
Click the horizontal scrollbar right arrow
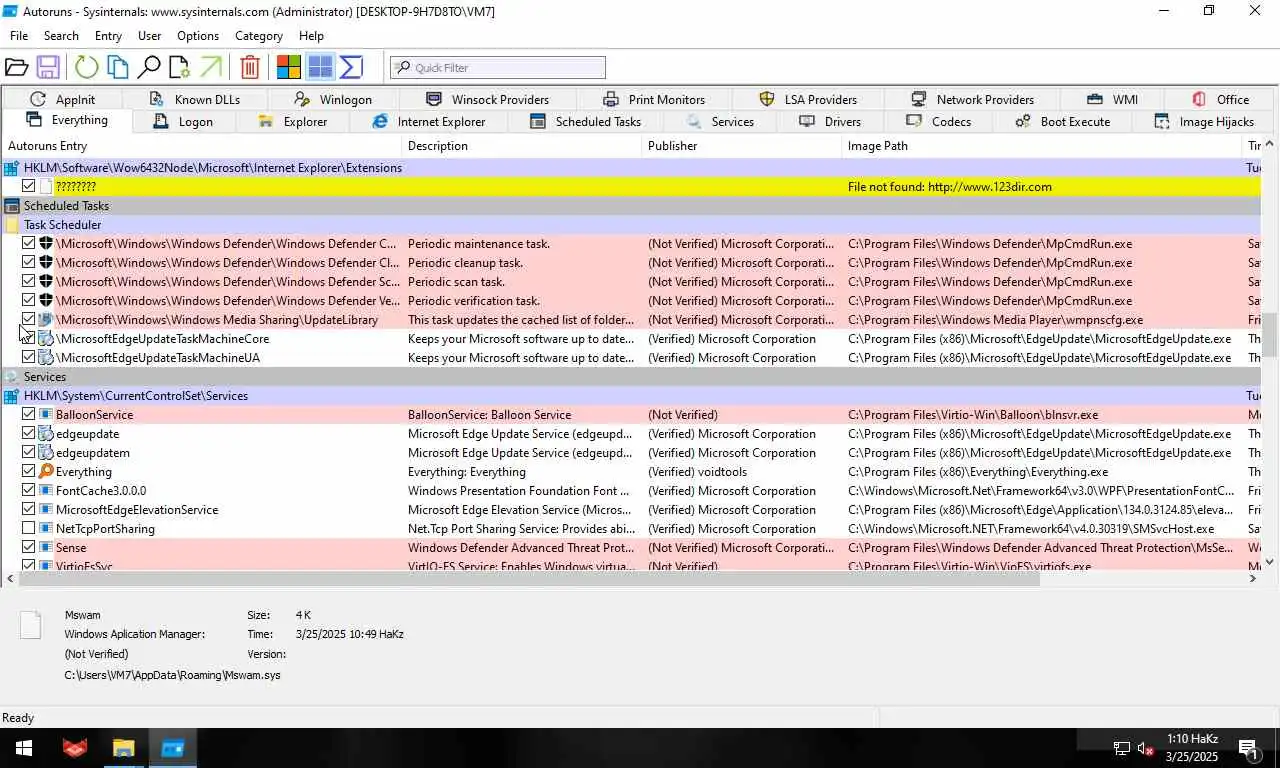(x=1252, y=578)
